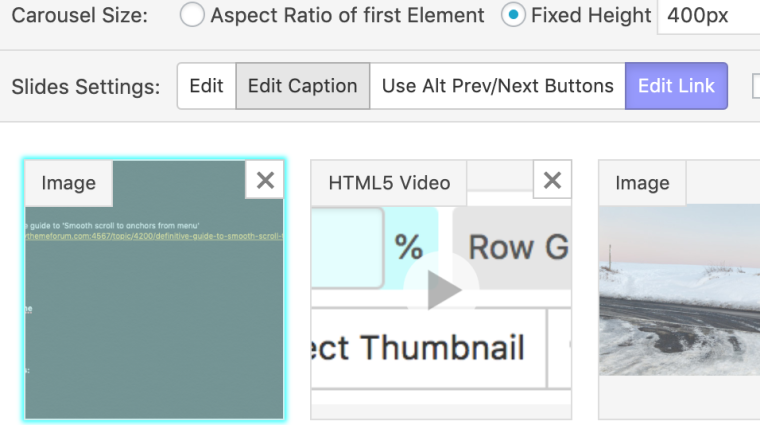Open the Edit Link option
Viewport: 760px width, 425px height.
coord(676,86)
